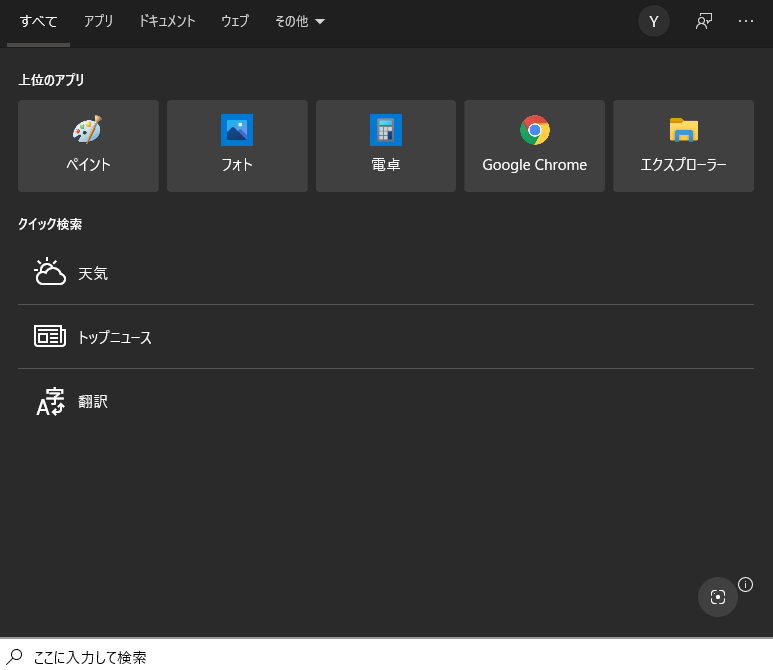
Task: Switch to the アプリ tab
Action: [x=98, y=21]
